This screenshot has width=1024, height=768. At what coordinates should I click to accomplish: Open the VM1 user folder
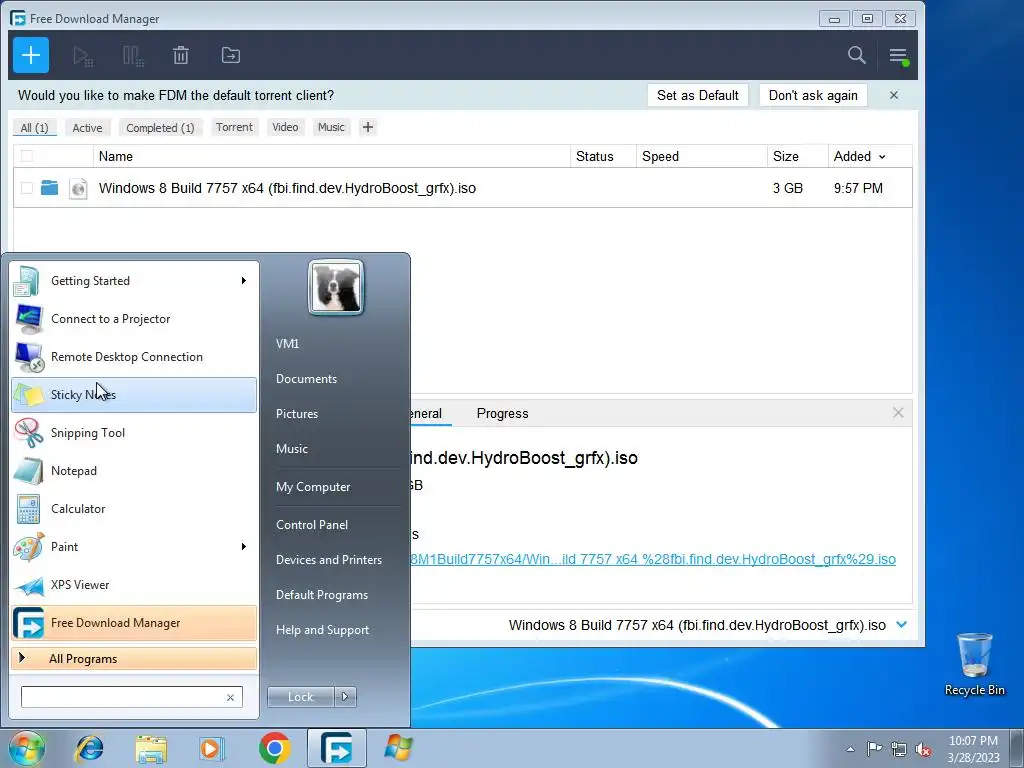pyautogui.click(x=287, y=344)
